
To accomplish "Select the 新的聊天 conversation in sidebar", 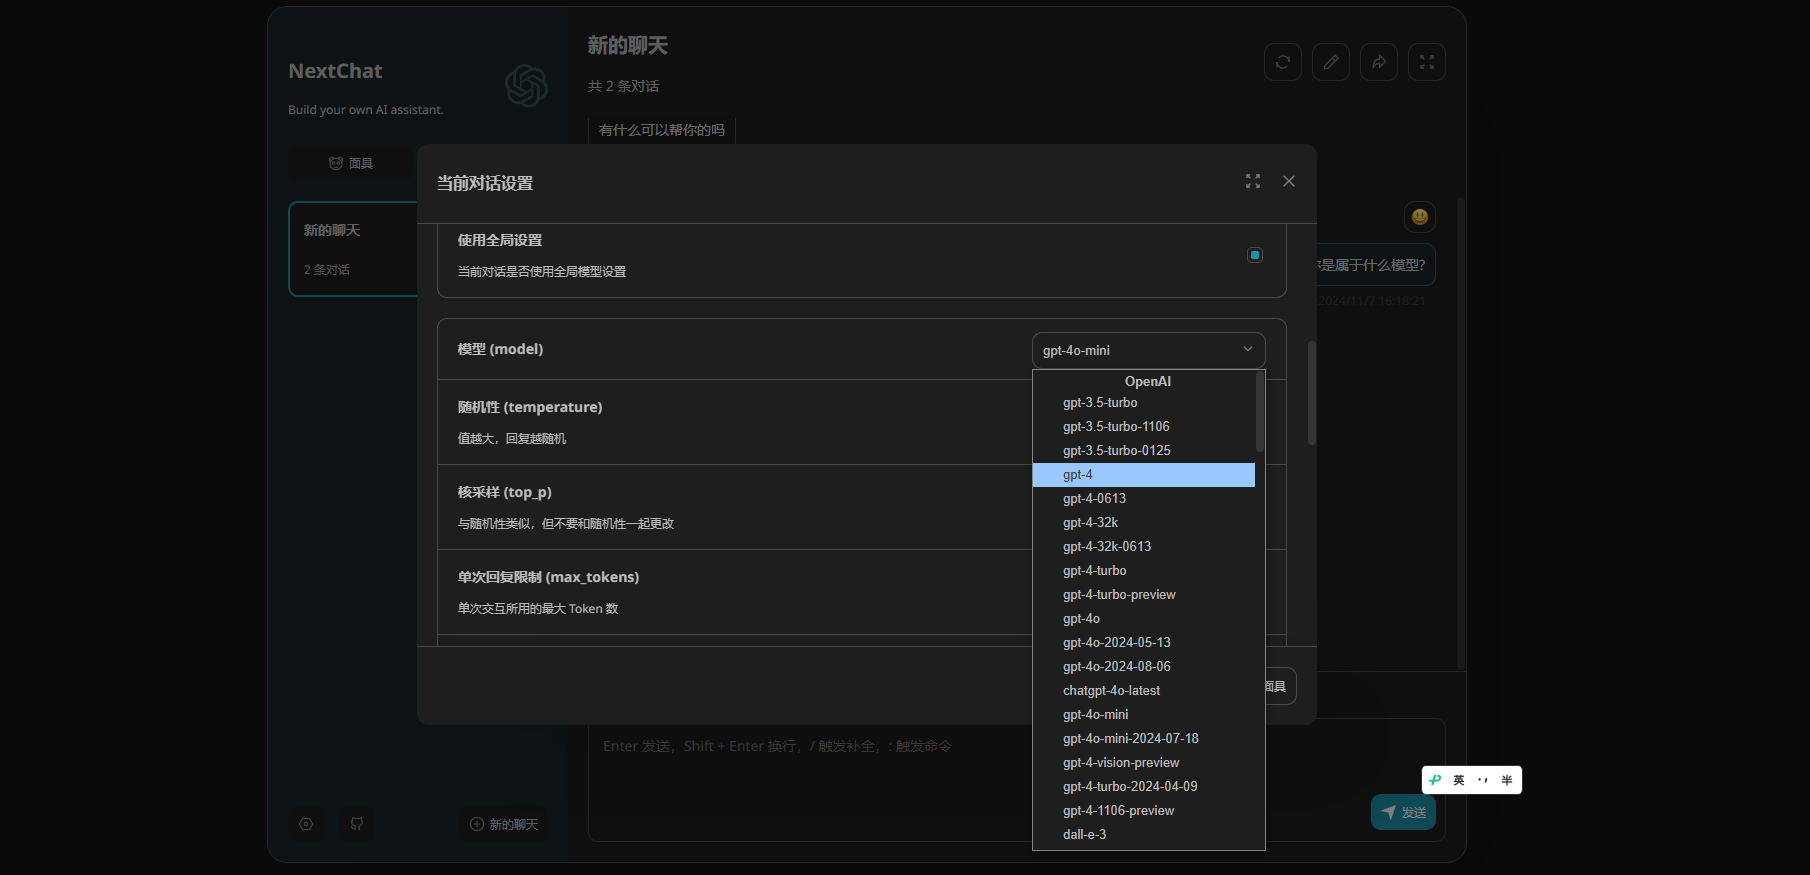I will pos(353,249).
